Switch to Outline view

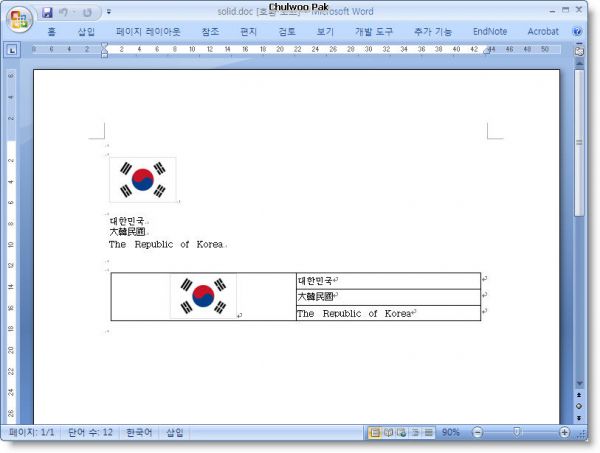pos(415,432)
